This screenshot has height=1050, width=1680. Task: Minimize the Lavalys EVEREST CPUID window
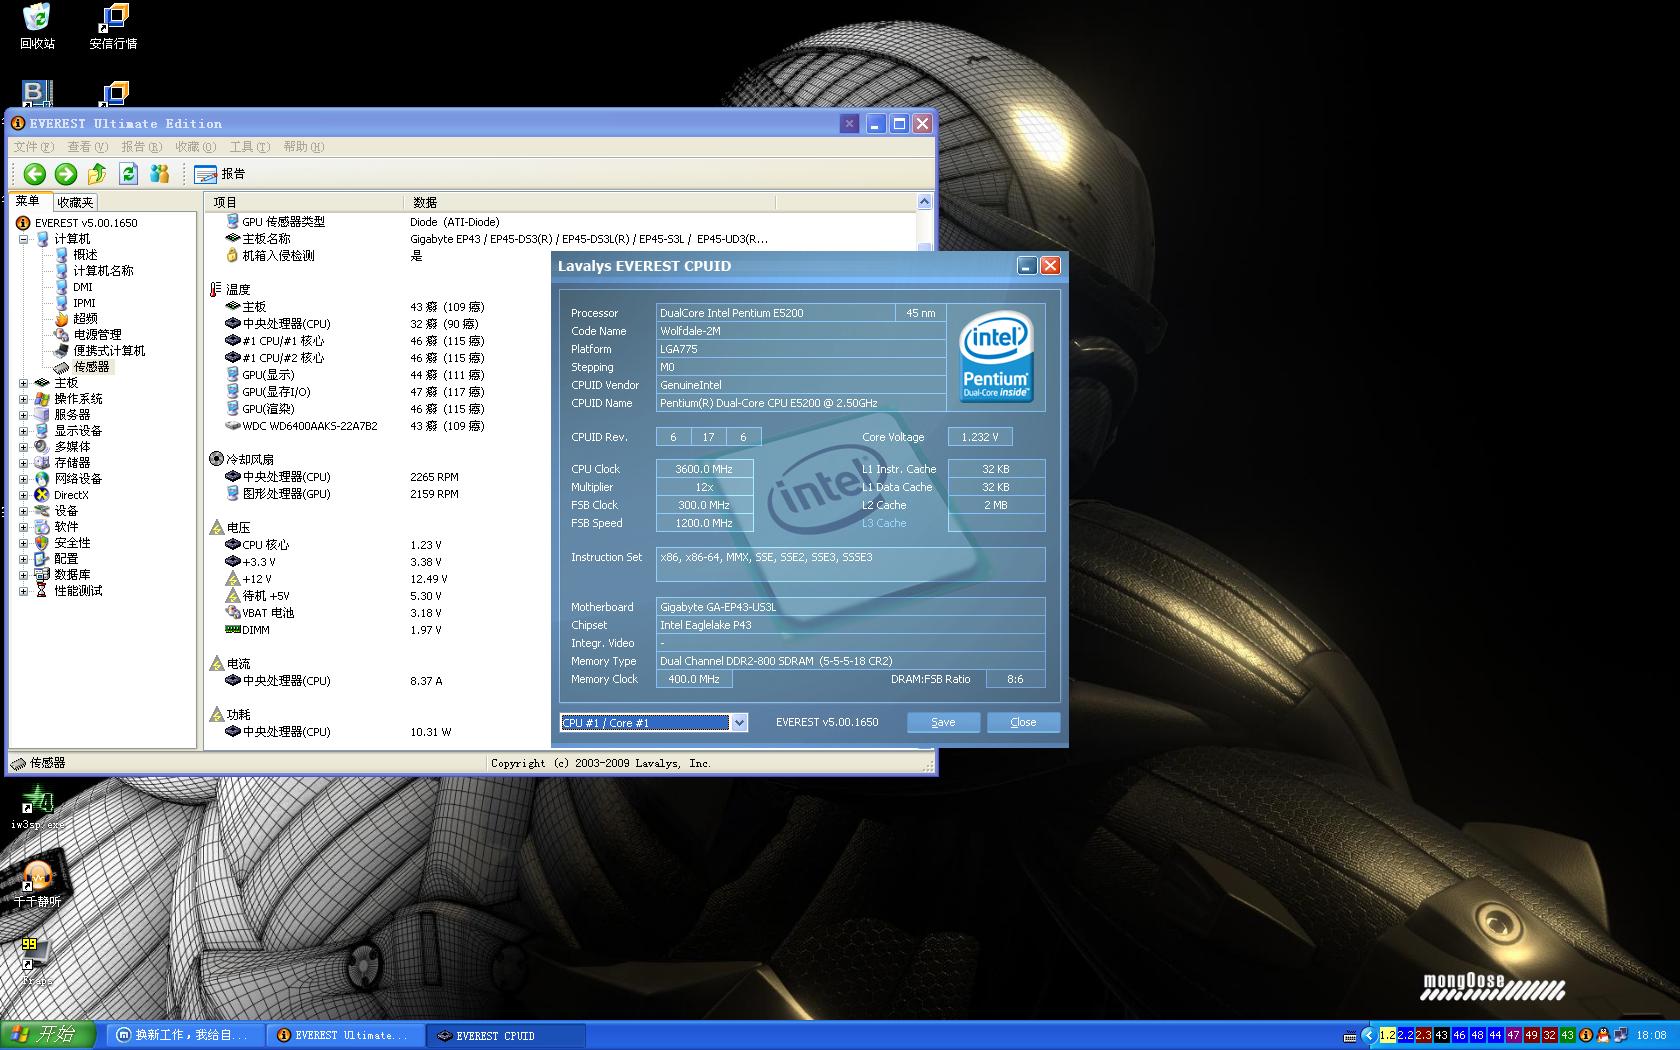[1027, 266]
